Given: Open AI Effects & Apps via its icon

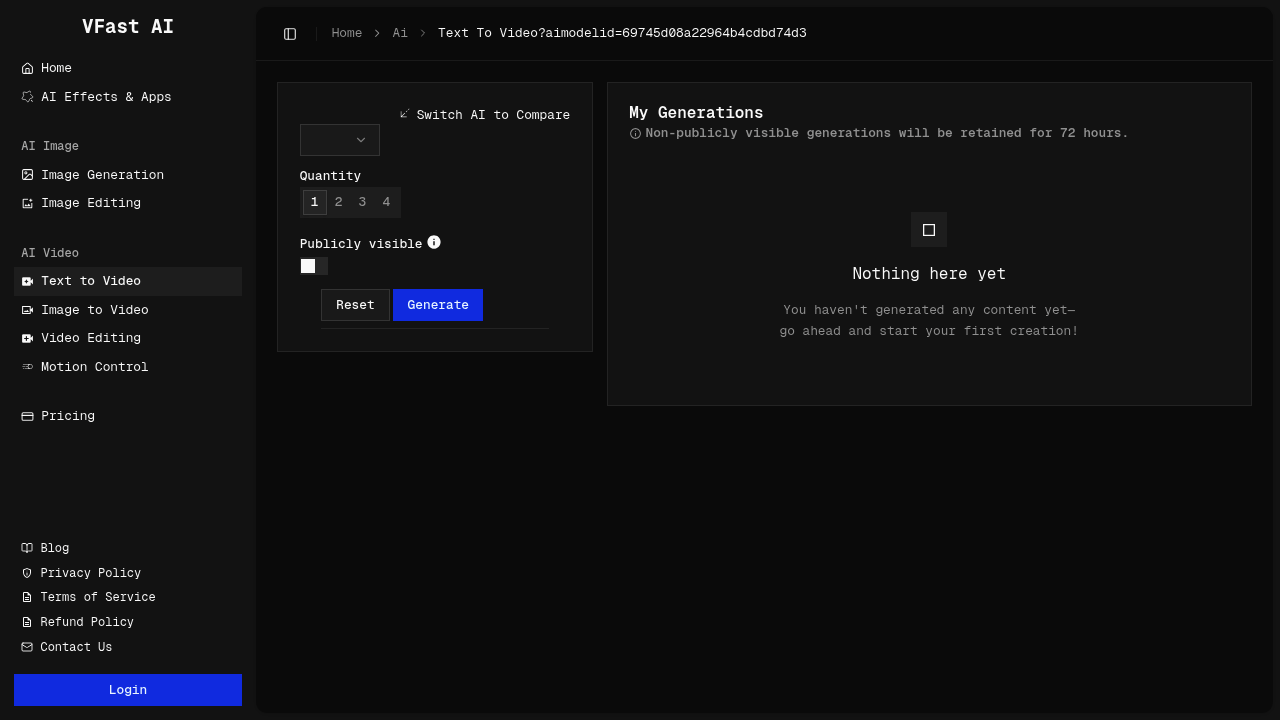Looking at the screenshot, I should click(26, 96).
